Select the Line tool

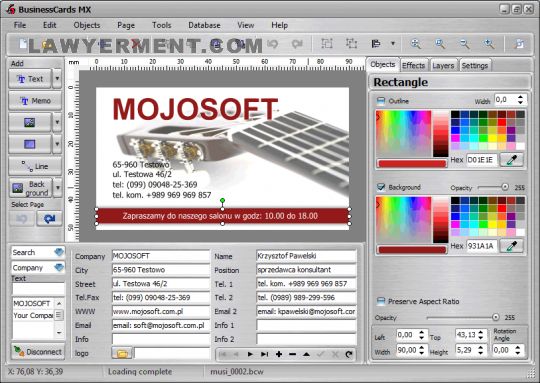[35, 166]
